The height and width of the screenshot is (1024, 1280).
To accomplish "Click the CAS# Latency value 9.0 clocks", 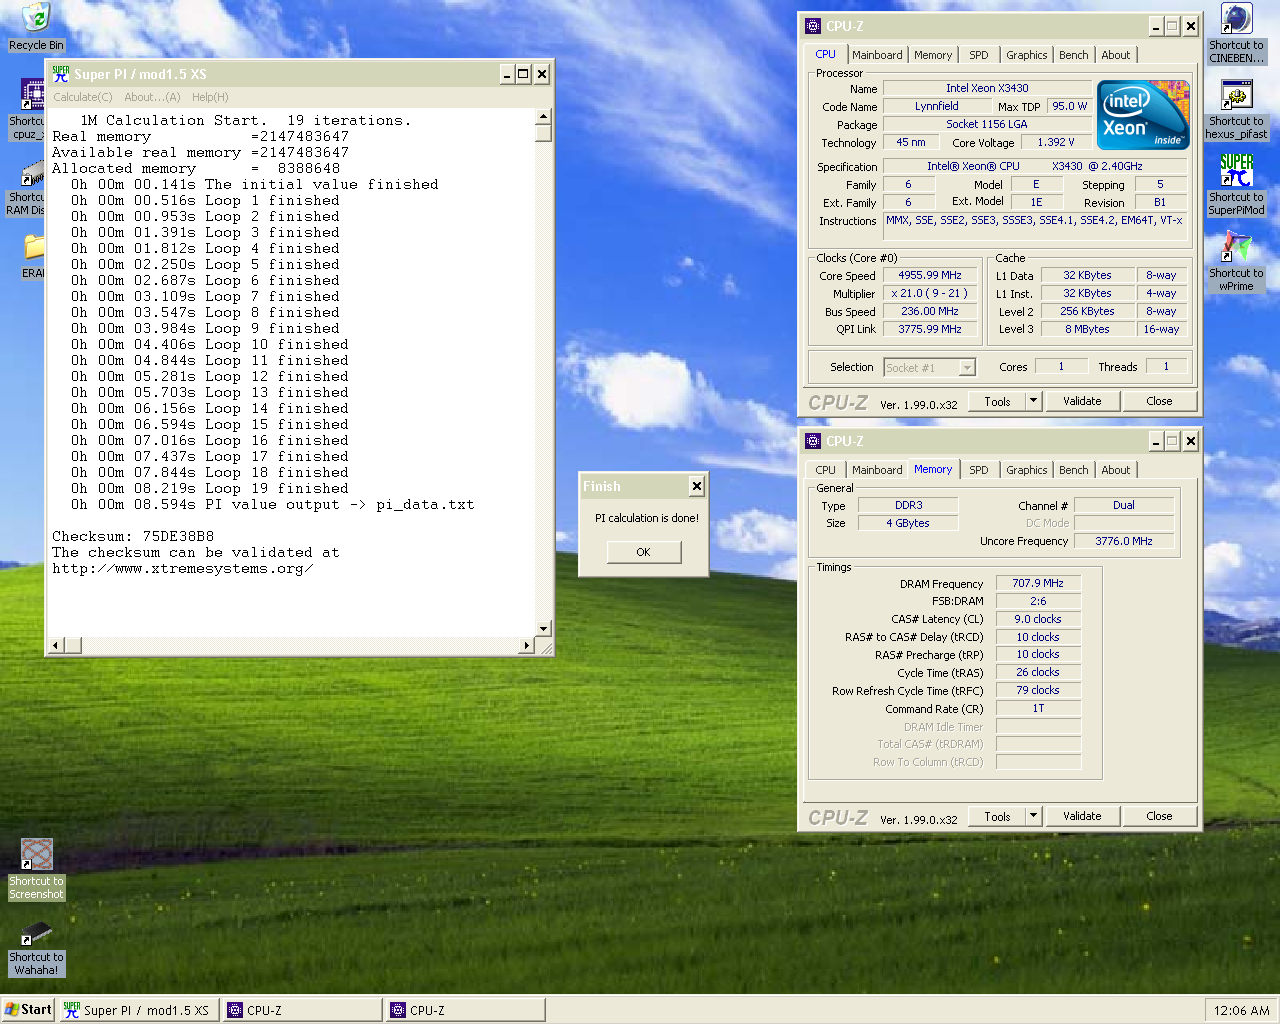I will click(x=1038, y=619).
